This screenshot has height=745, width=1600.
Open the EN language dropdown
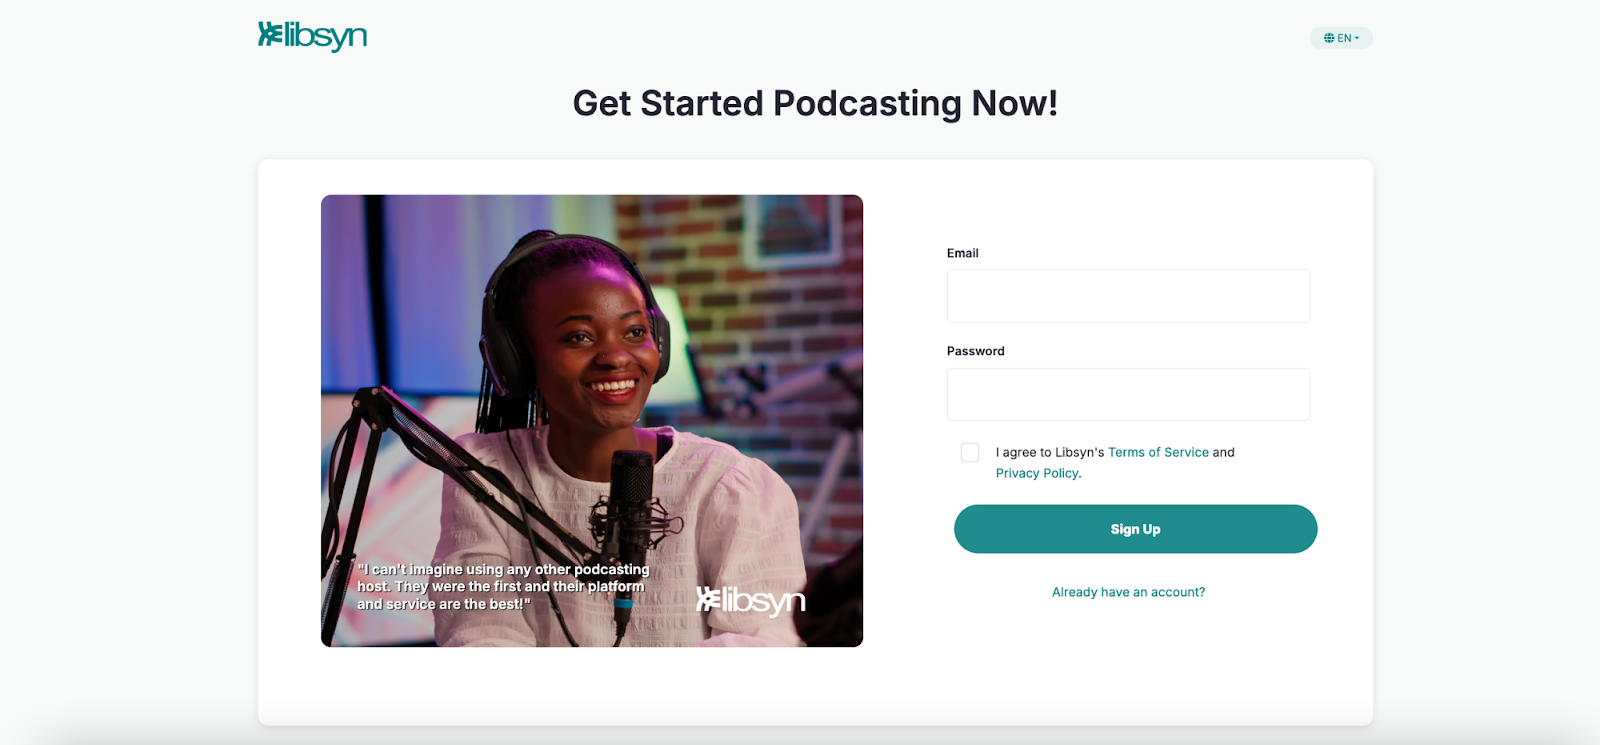click(1341, 38)
